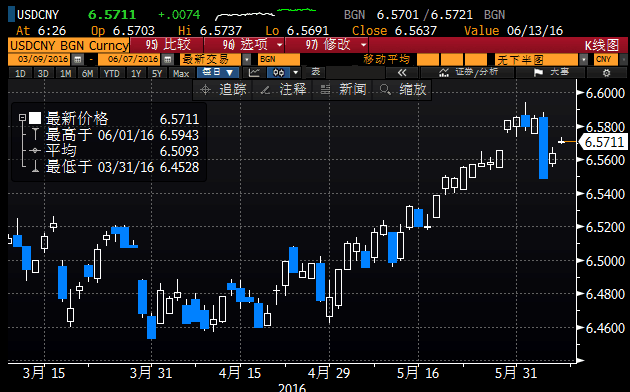Open the 每日 periodicity dropdown
The width and height of the screenshot is (630, 392).
pyautogui.click(x=218, y=73)
